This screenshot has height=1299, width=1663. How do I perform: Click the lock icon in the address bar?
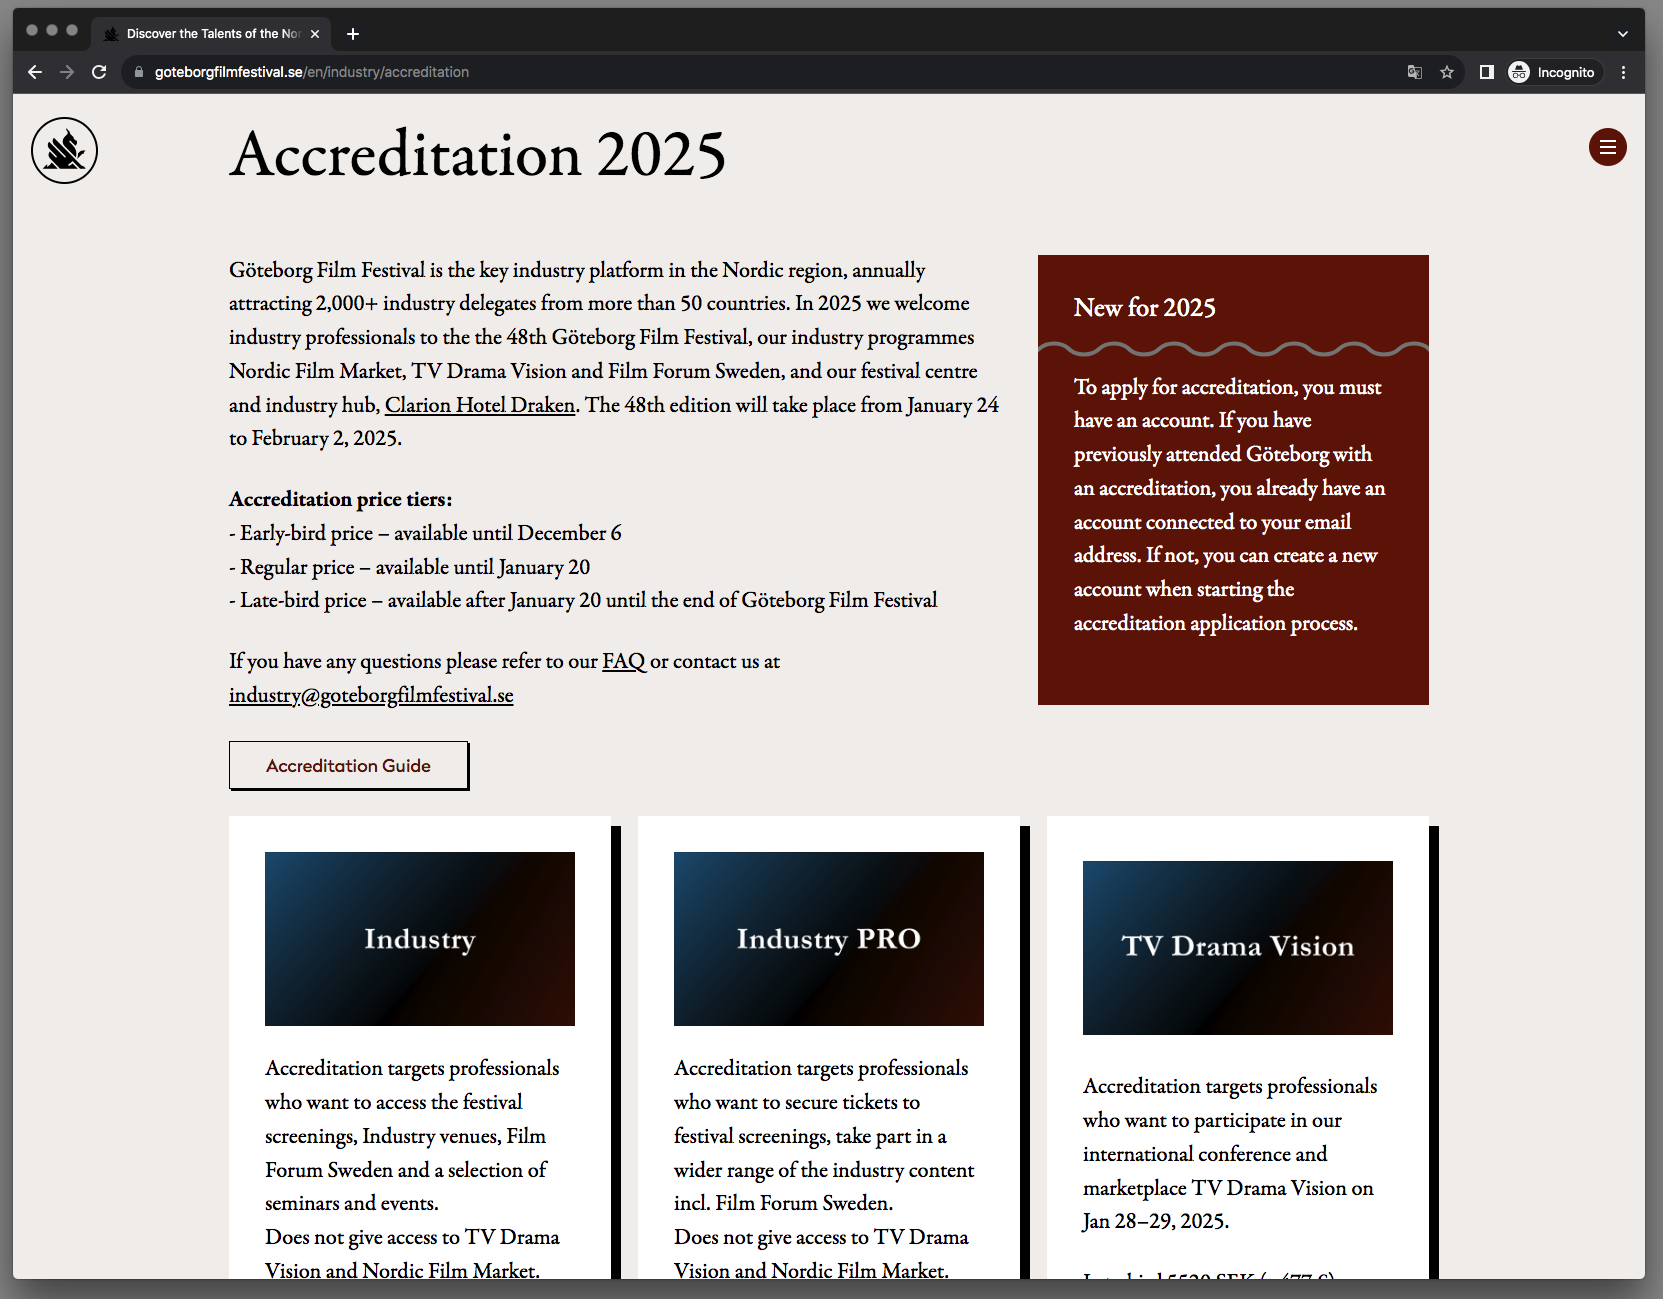click(x=139, y=72)
